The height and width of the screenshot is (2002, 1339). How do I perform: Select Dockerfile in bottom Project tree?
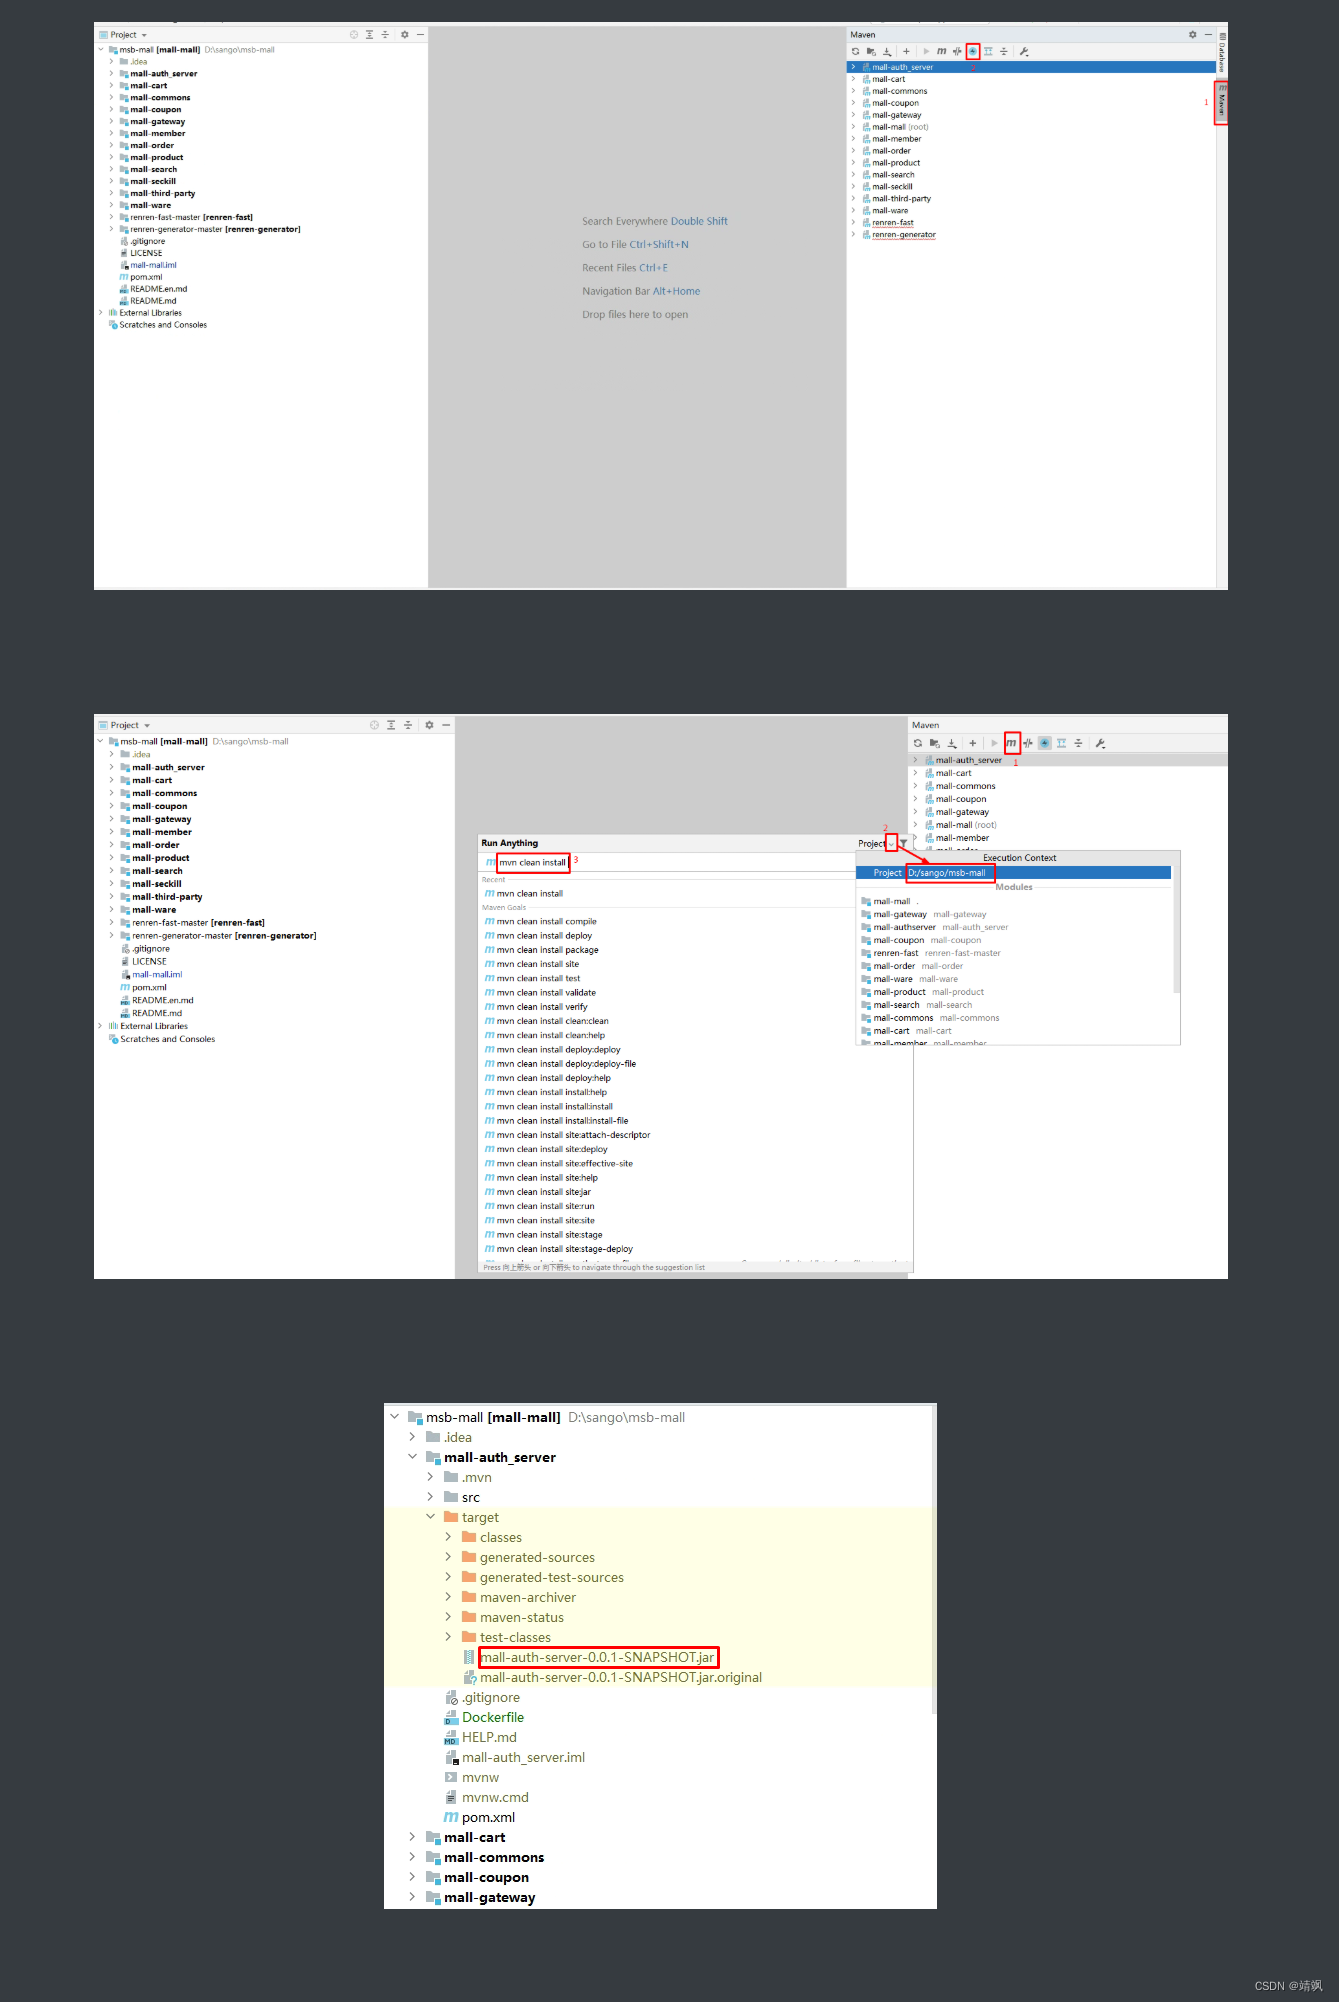point(485,1717)
